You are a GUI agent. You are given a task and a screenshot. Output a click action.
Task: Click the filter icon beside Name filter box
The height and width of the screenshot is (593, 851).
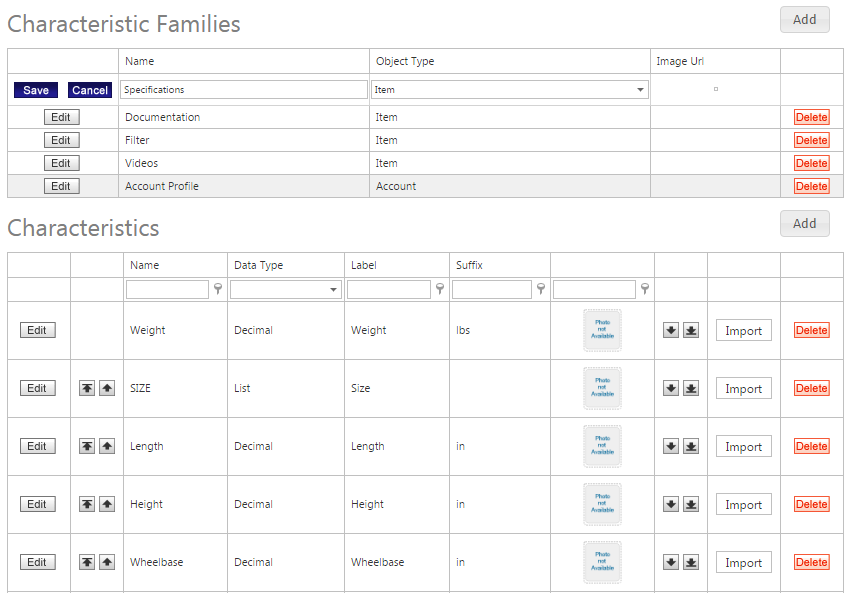(x=218, y=289)
